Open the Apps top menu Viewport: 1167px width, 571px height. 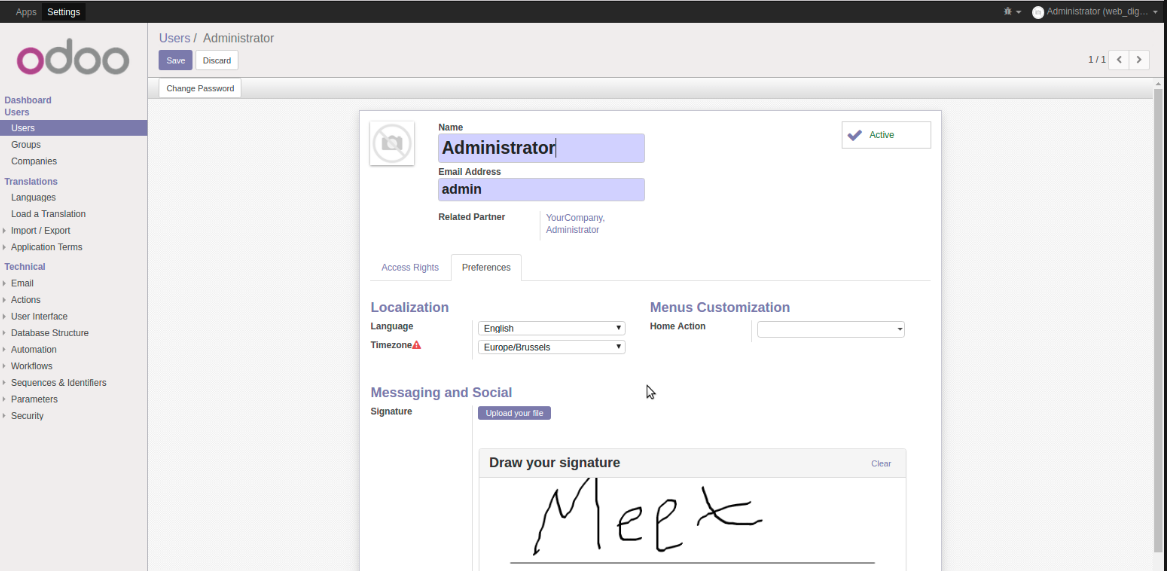[26, 12]
